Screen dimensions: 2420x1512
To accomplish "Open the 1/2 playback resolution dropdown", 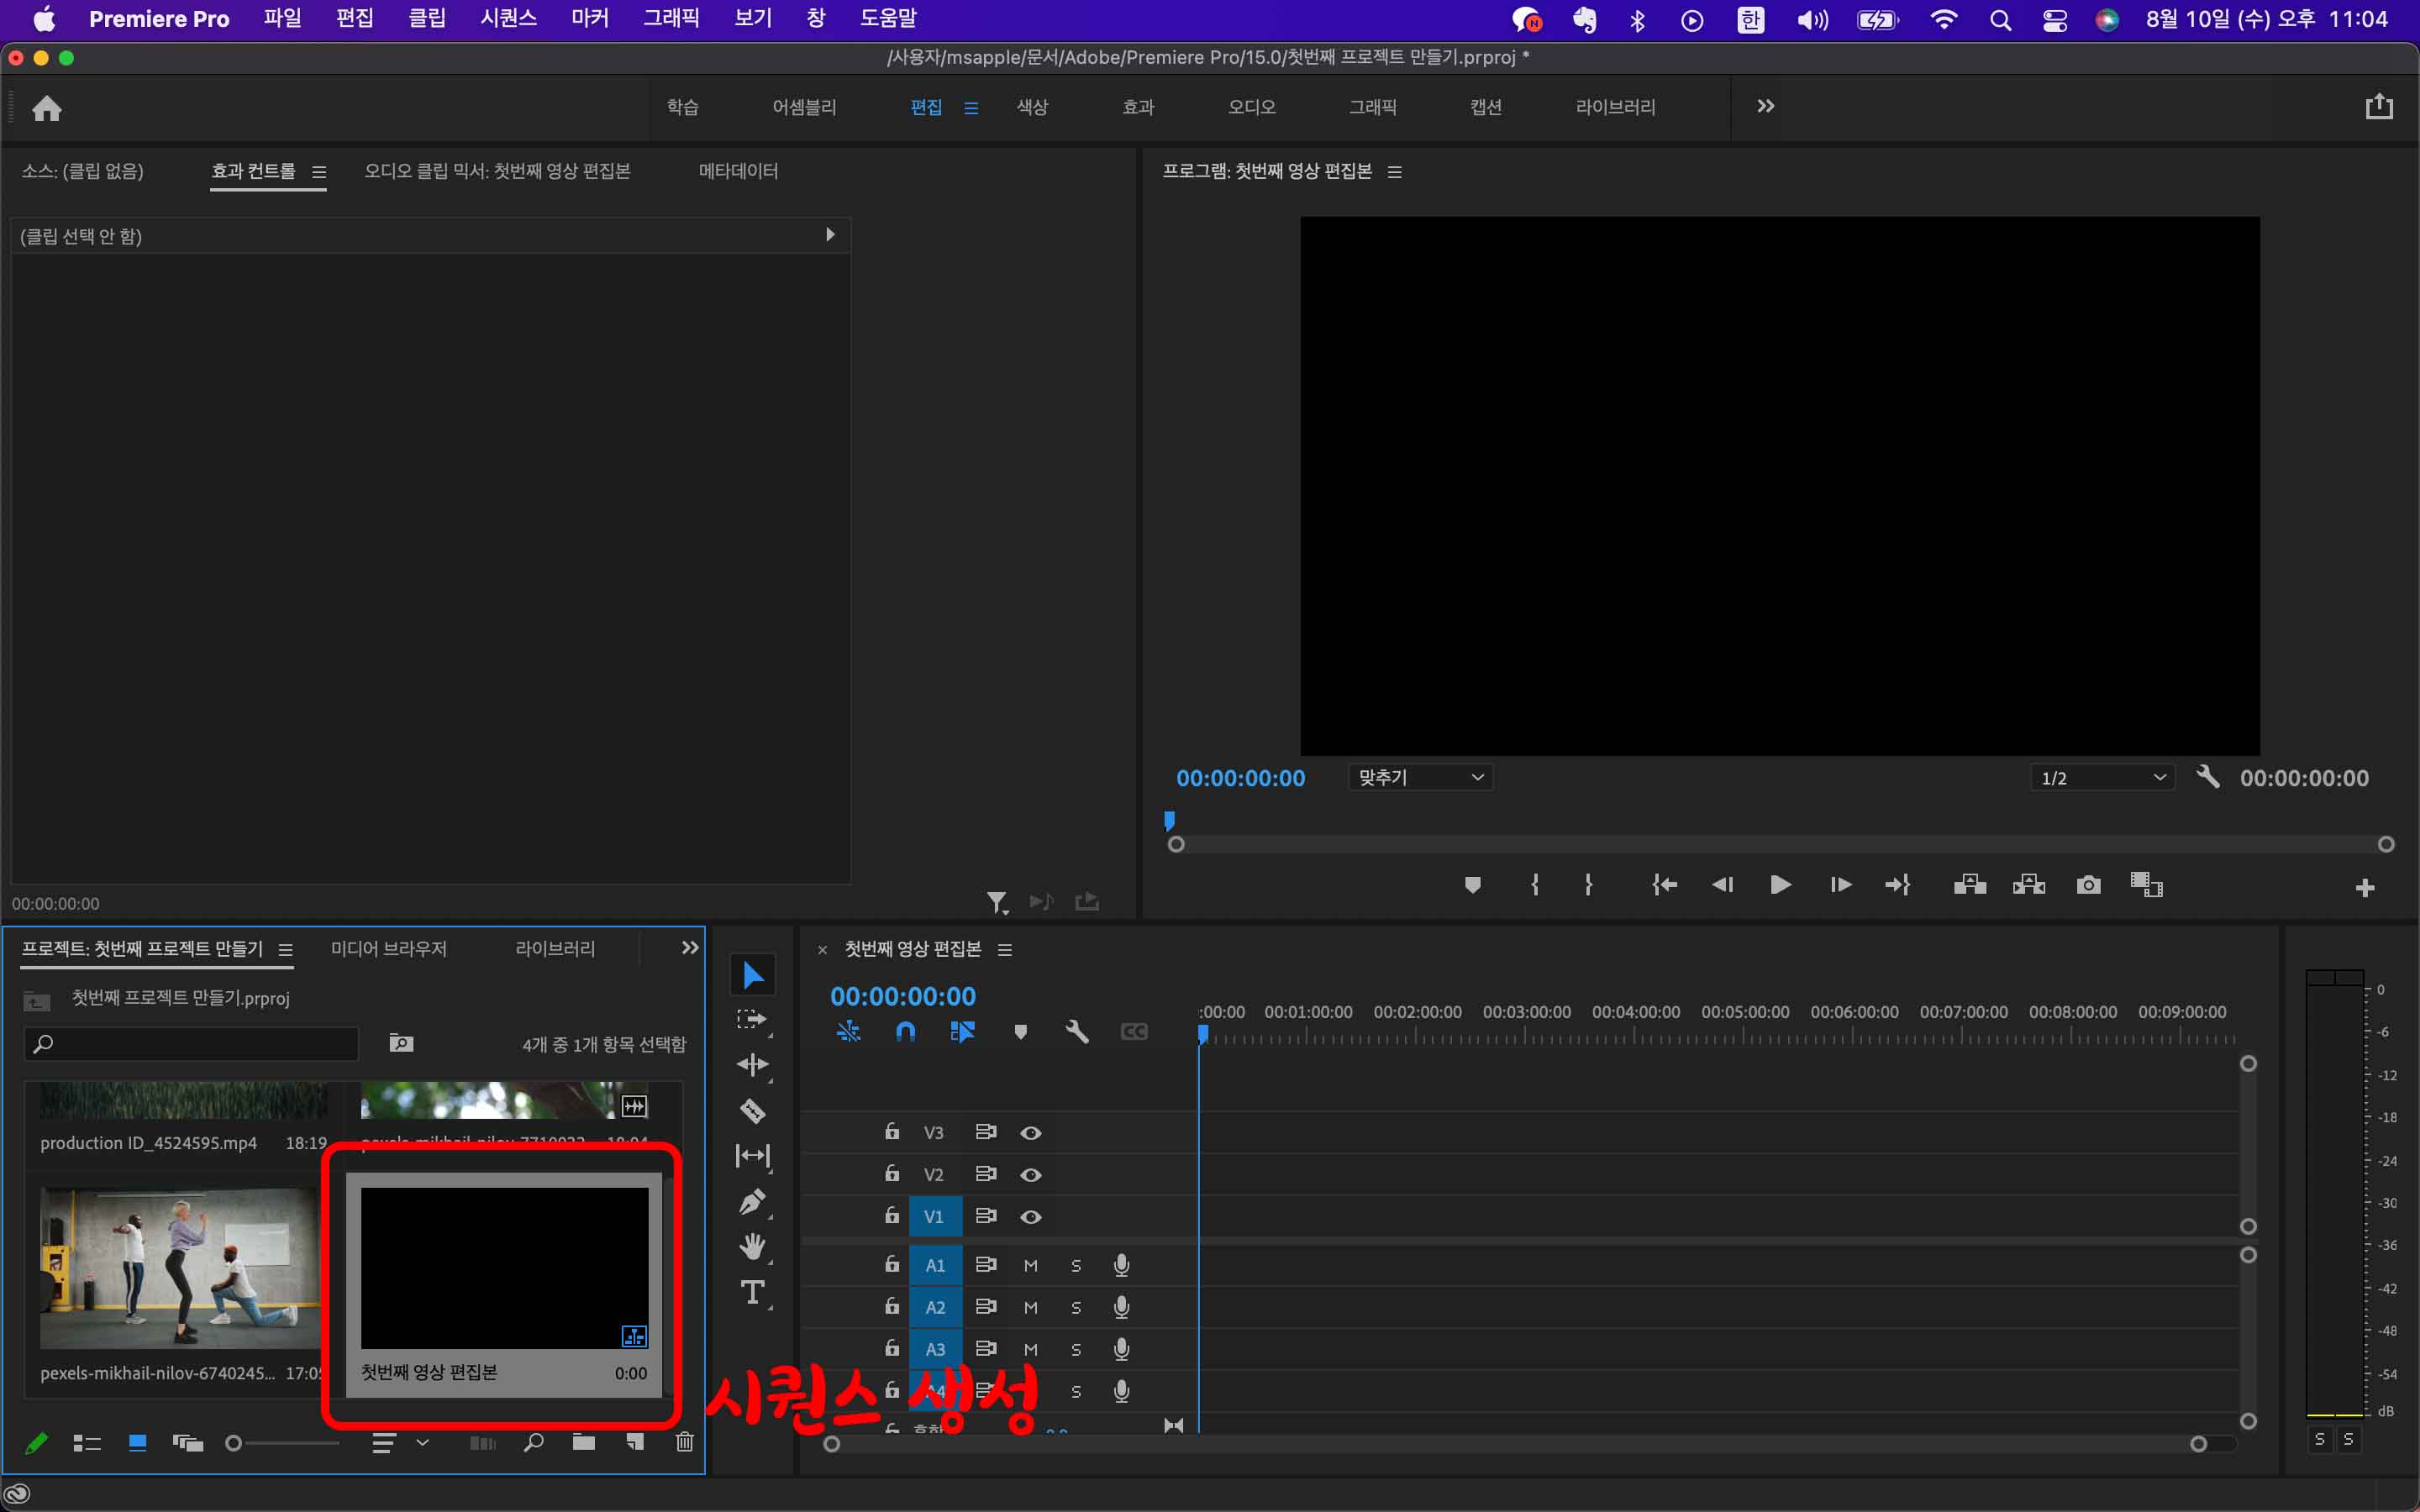I will coord(2102,777).
